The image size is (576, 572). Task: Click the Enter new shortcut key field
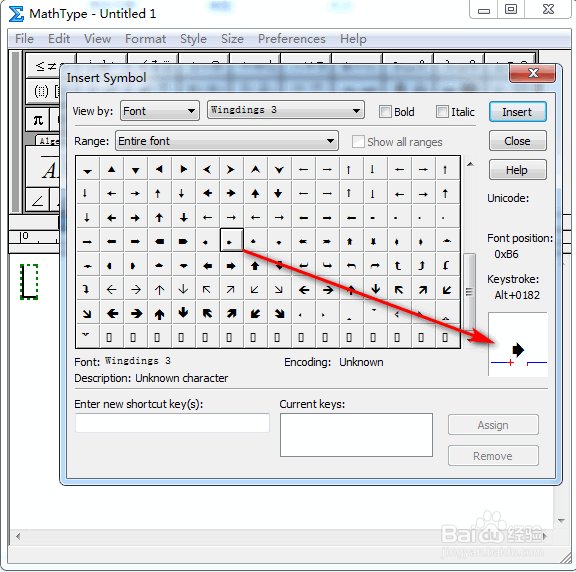tap(172, 423)
